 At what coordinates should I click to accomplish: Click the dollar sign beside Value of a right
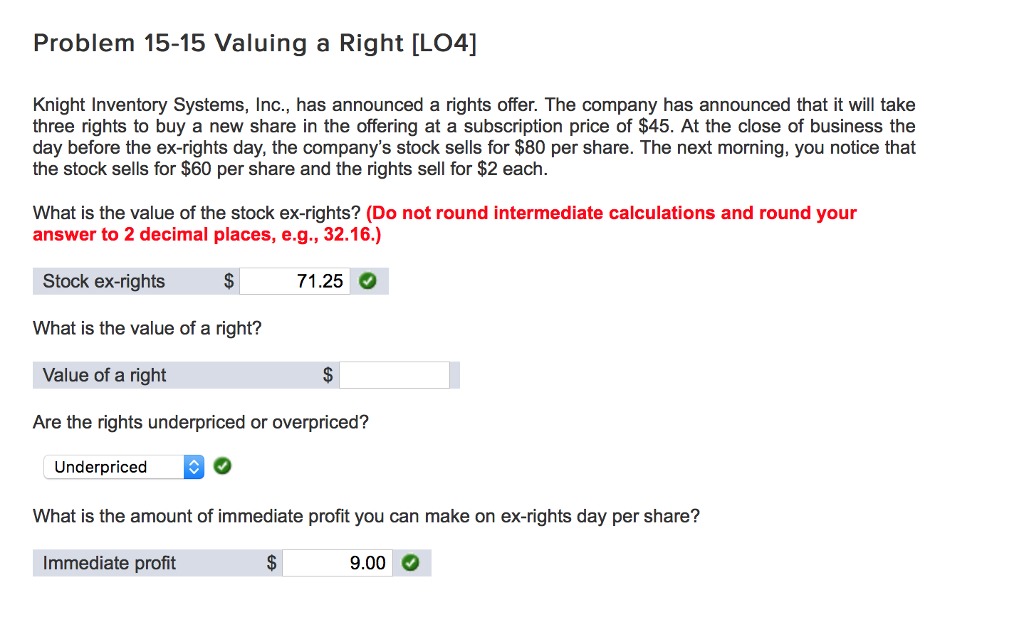click(326, 375)
